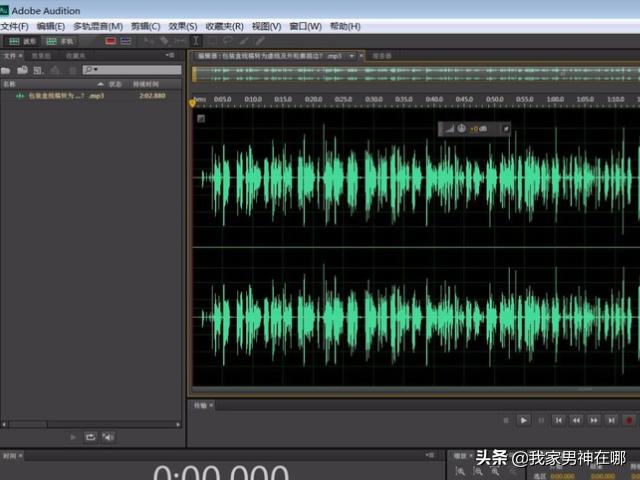Click the Play button in transport

click(x=523, y=420)
